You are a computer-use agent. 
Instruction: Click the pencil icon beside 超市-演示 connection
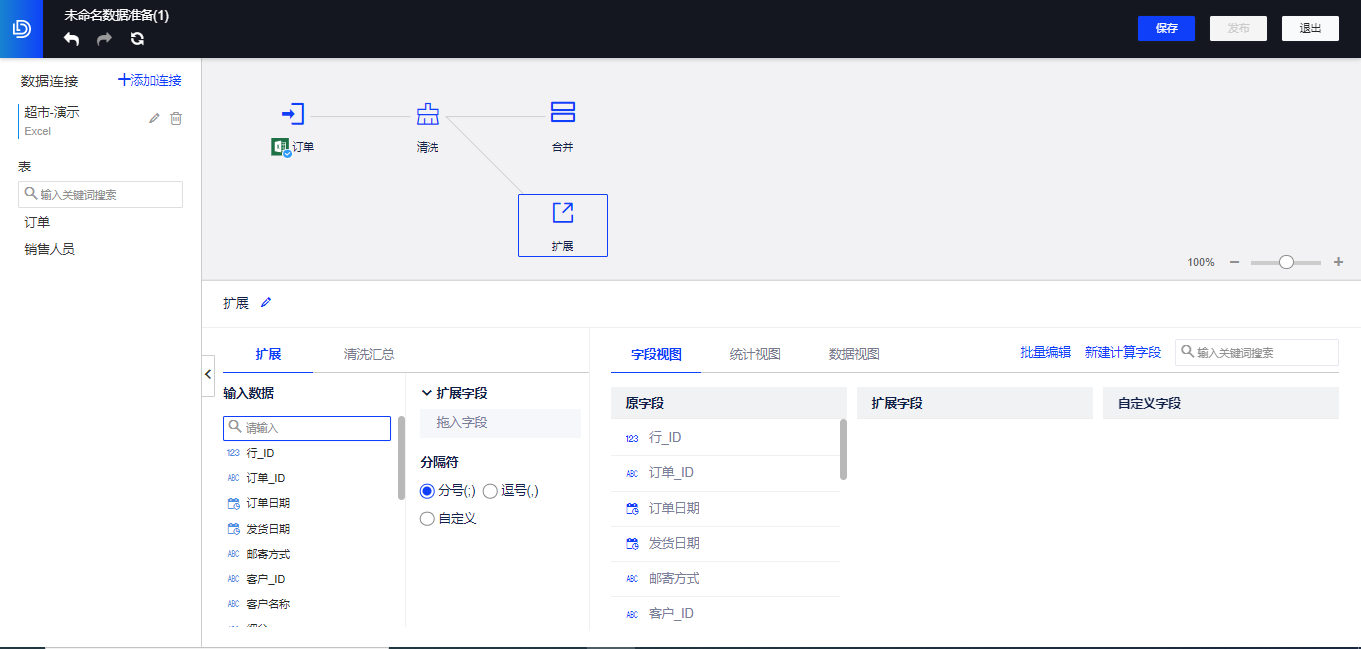pos(153,118)
